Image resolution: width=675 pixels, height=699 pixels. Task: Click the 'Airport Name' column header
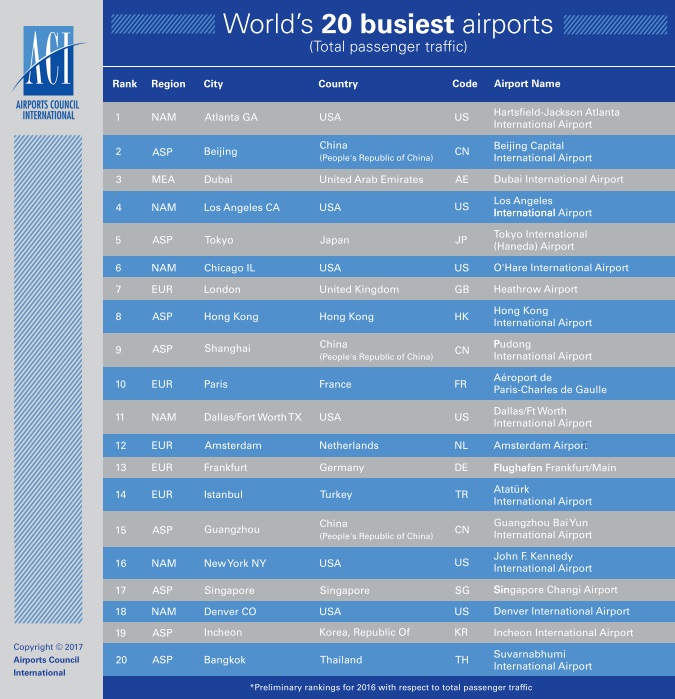527,84
